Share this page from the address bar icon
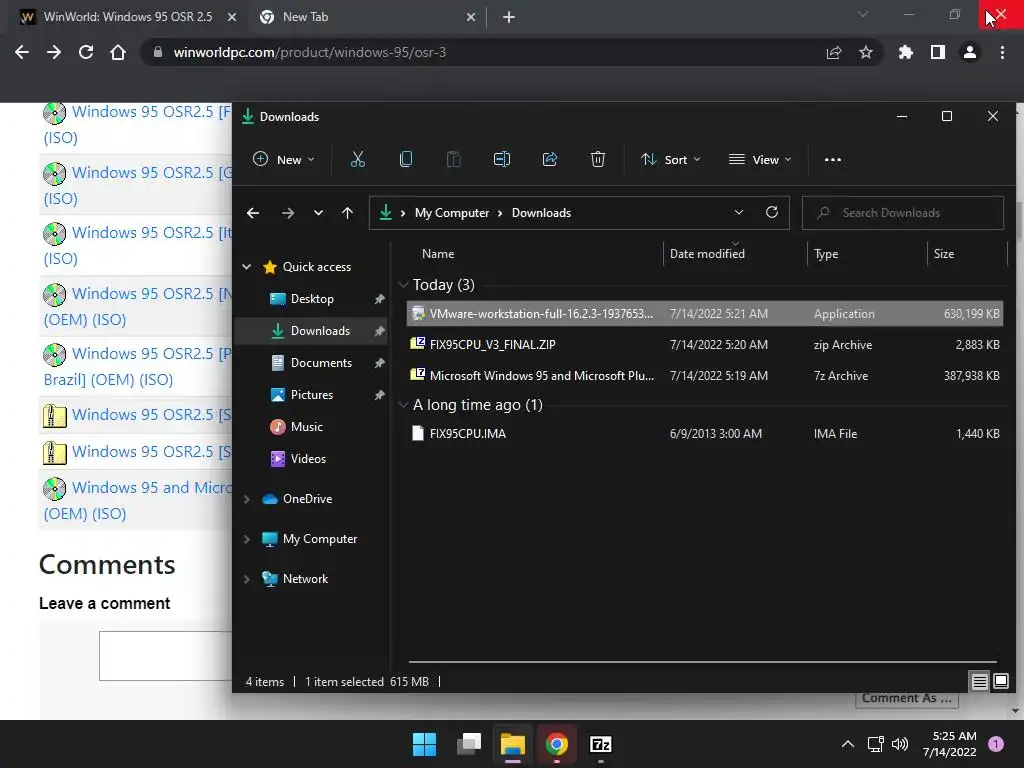Viewport: 1024px width, 768px height. click(833, 52)
